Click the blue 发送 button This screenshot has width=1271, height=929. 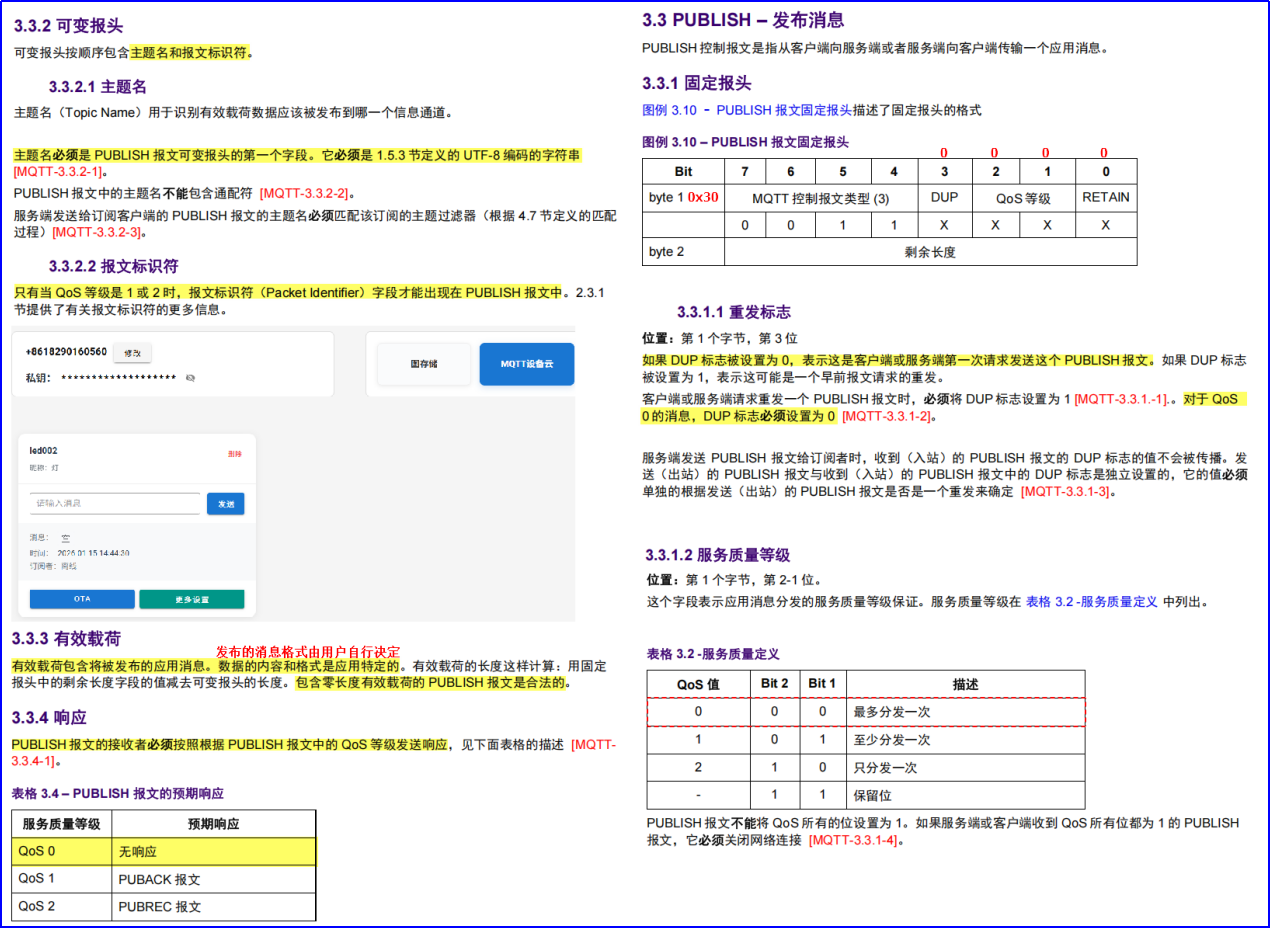[x=225, y=504]
